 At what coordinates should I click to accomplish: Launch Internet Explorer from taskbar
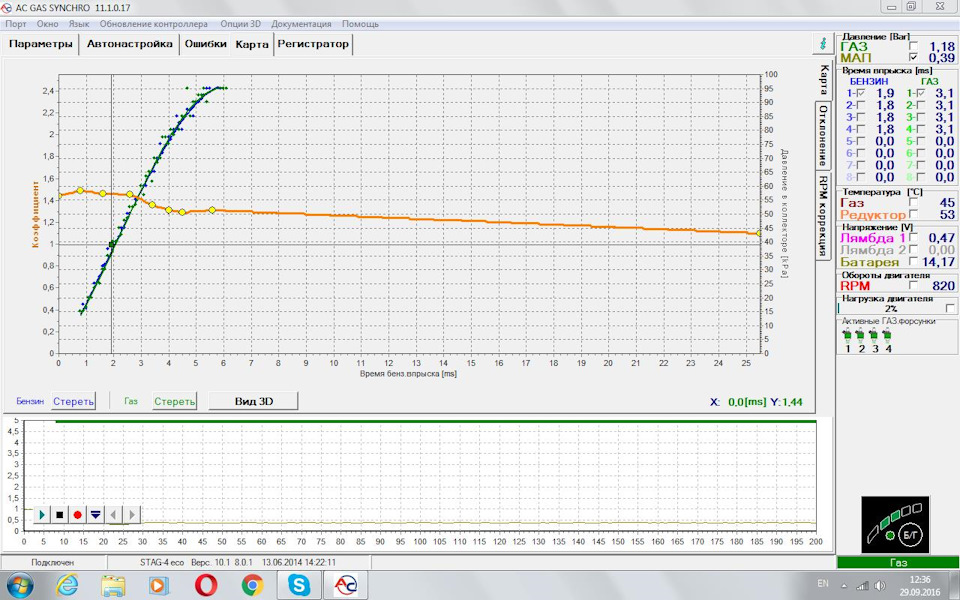pos(67,586)
